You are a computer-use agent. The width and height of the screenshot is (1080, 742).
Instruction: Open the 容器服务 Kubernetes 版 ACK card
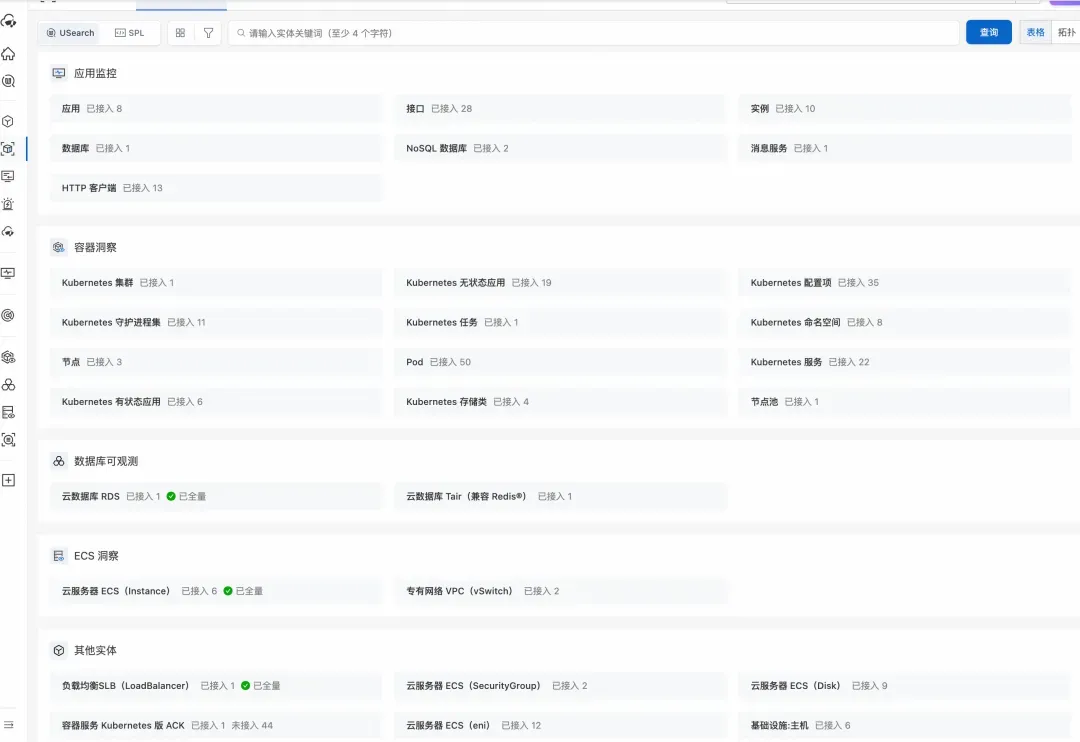pyautogui.click(x=216, y=725)
